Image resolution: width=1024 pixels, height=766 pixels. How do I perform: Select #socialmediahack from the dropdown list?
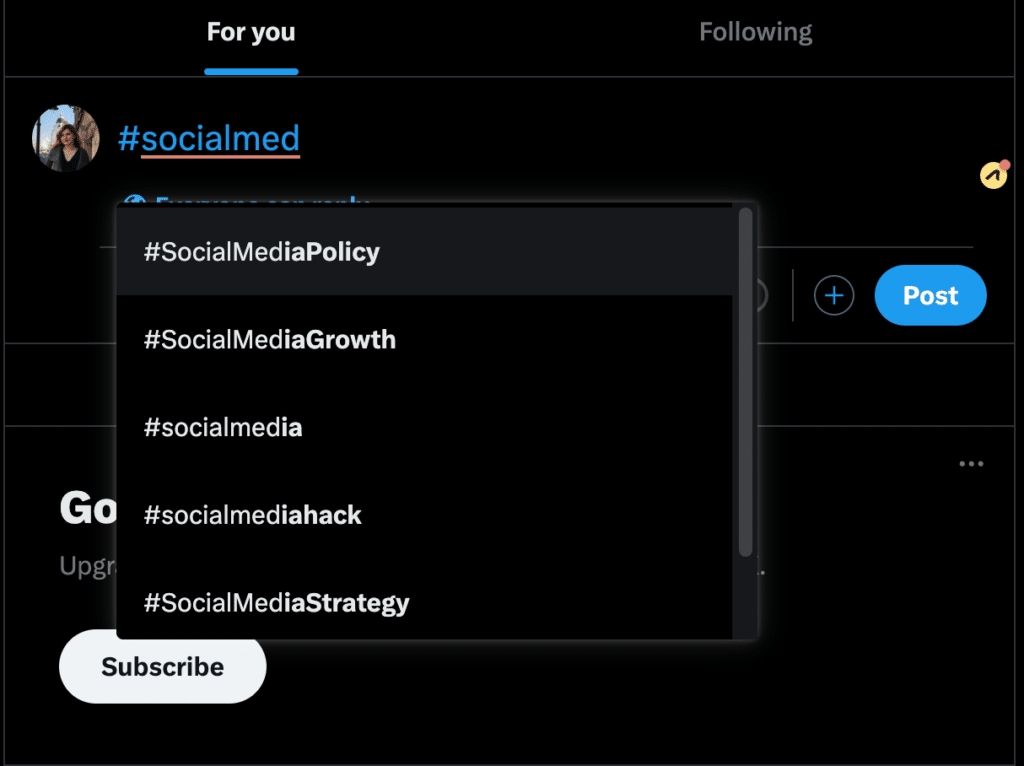point(424,515)
